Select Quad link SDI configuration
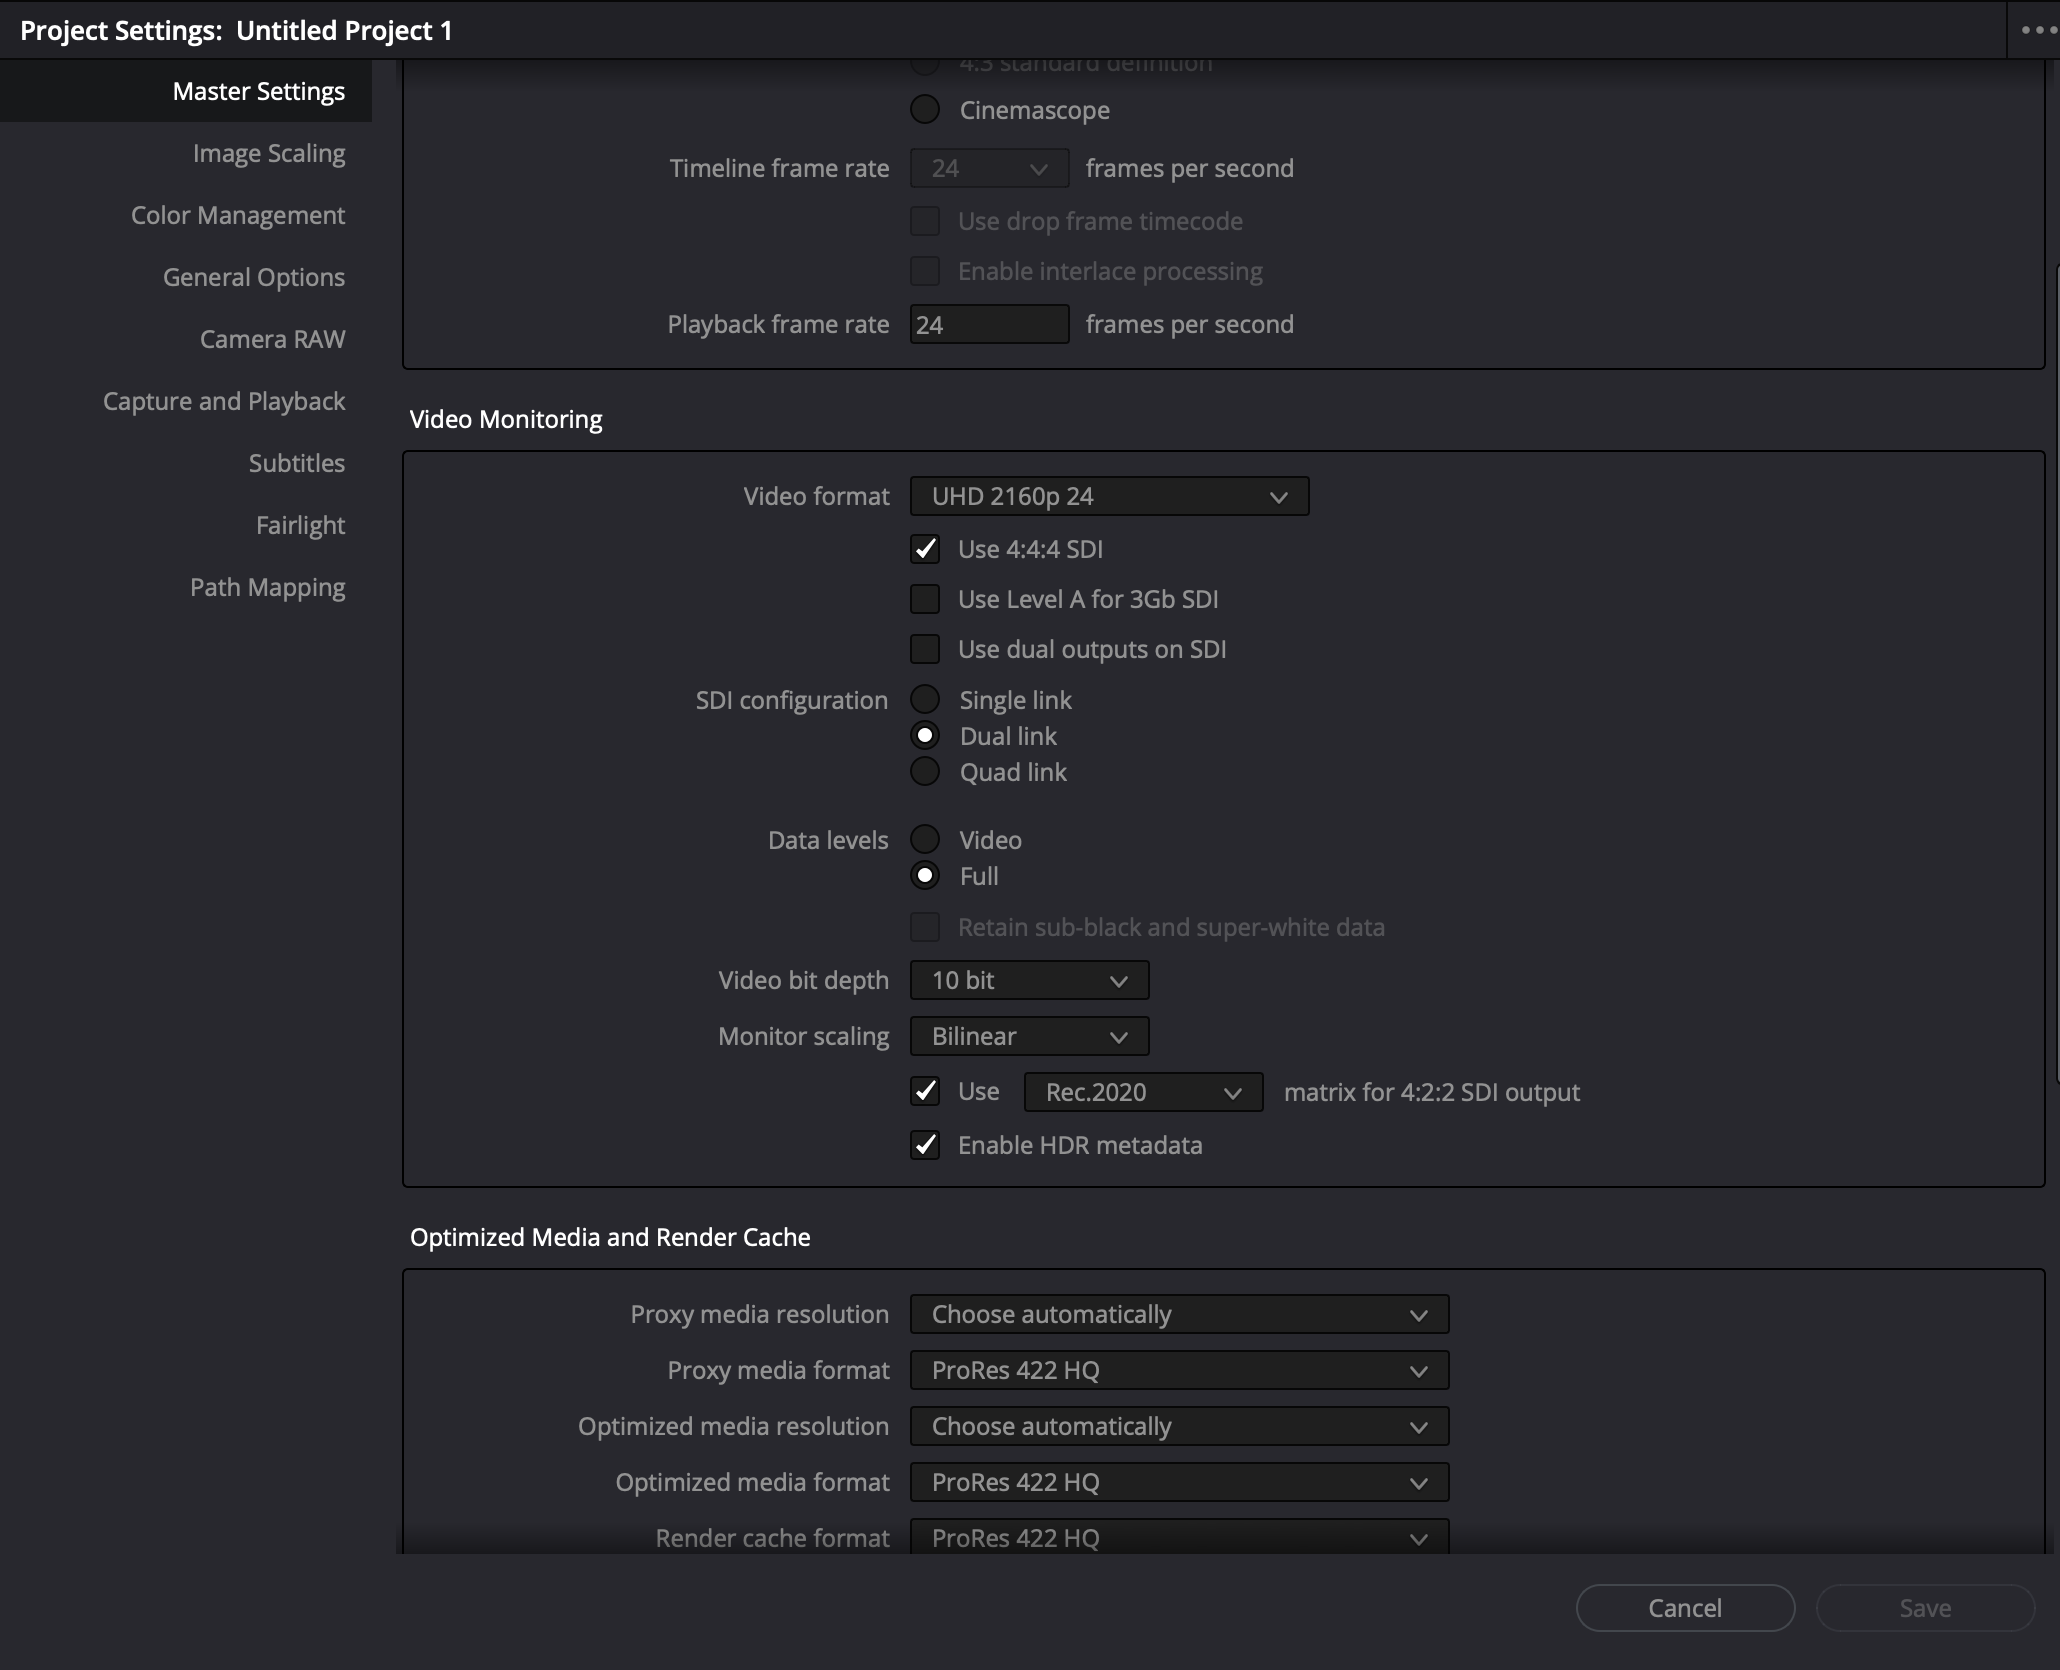Viewport: 2060px width, 1670px height. point(925,772)
